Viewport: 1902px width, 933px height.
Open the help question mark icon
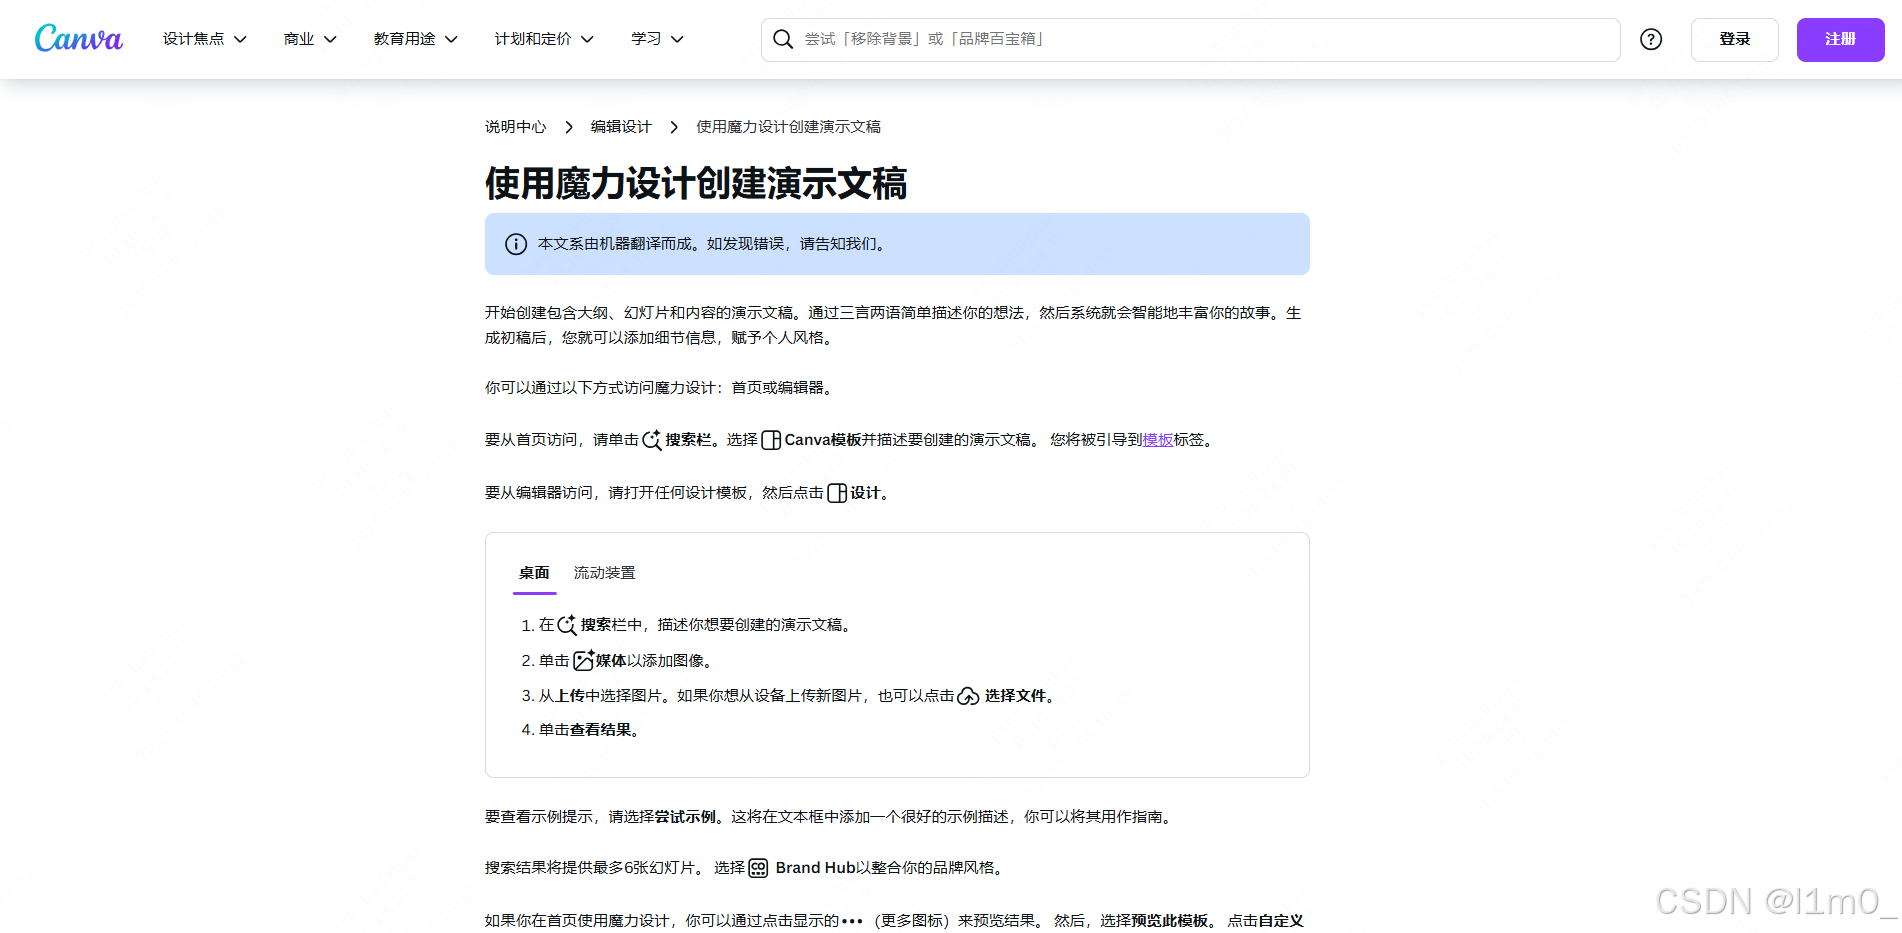1651,39
